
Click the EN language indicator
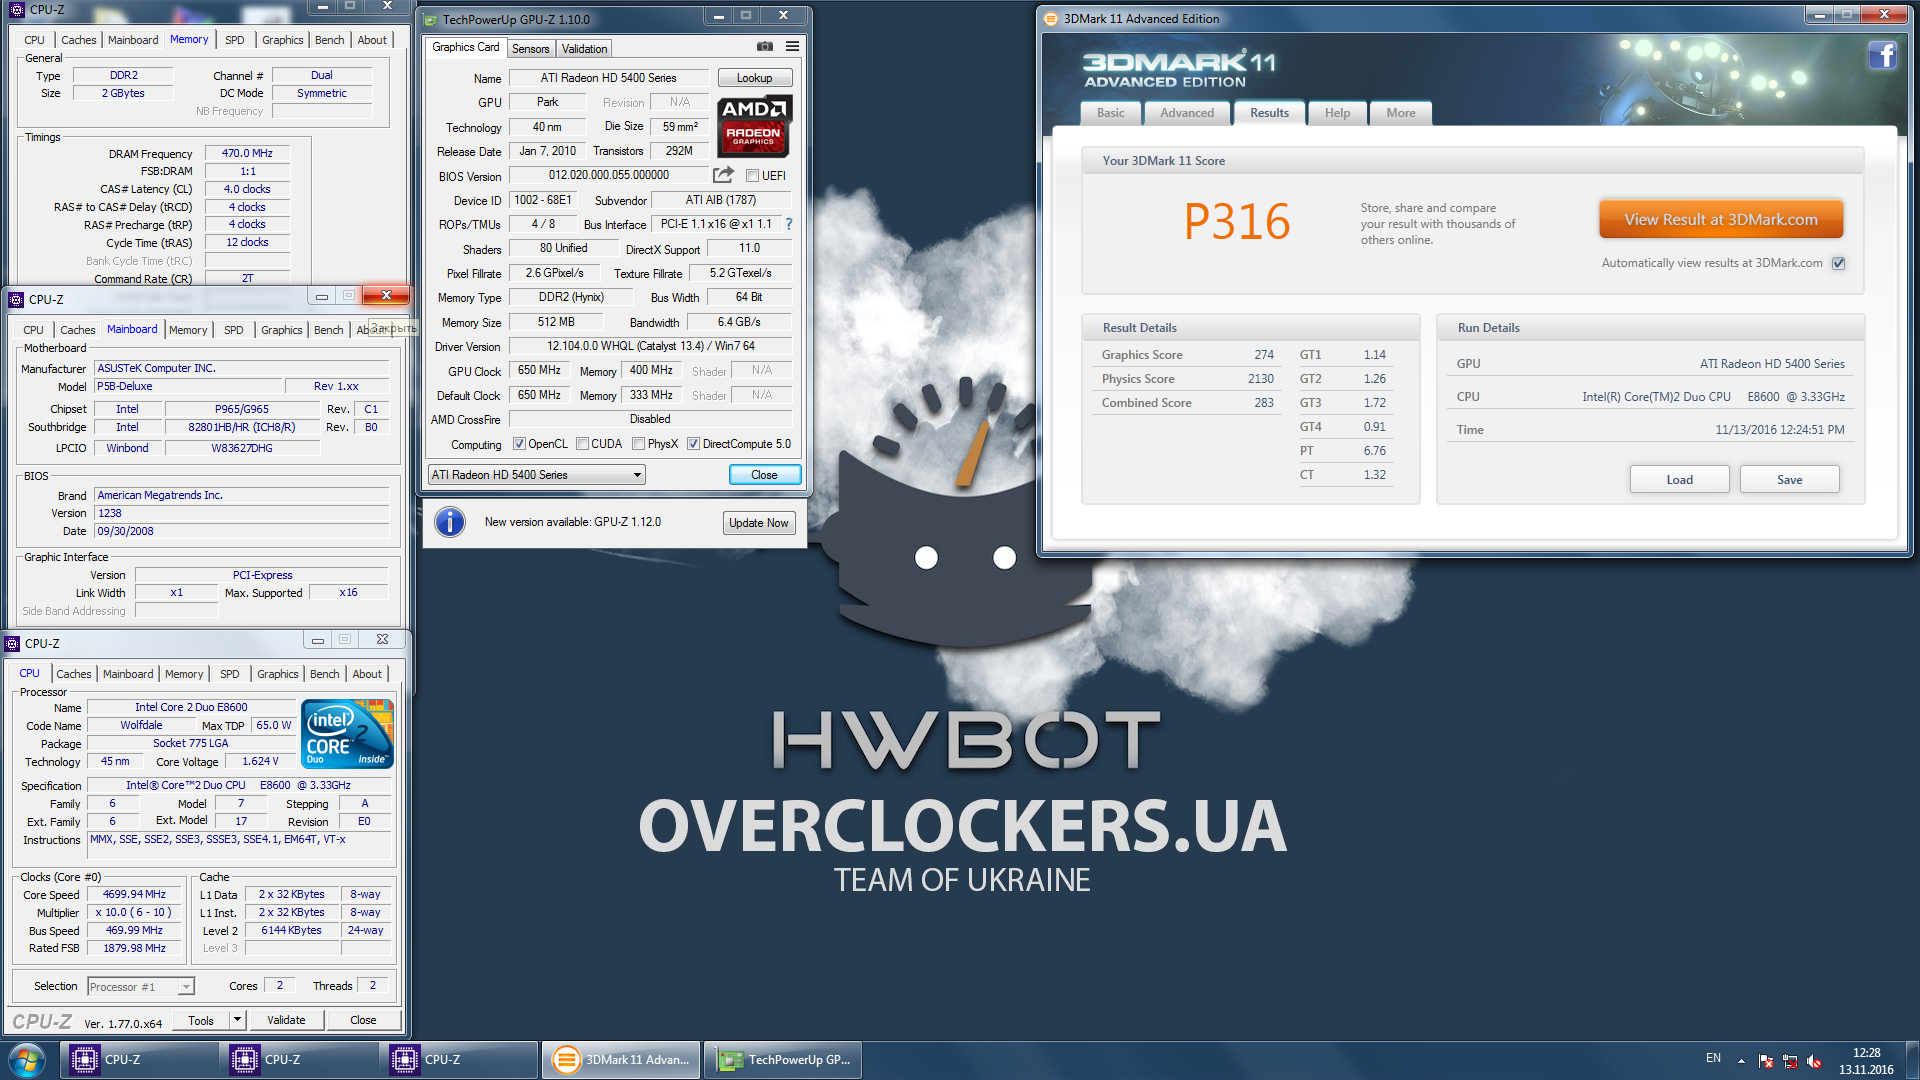(1713, 1058)
